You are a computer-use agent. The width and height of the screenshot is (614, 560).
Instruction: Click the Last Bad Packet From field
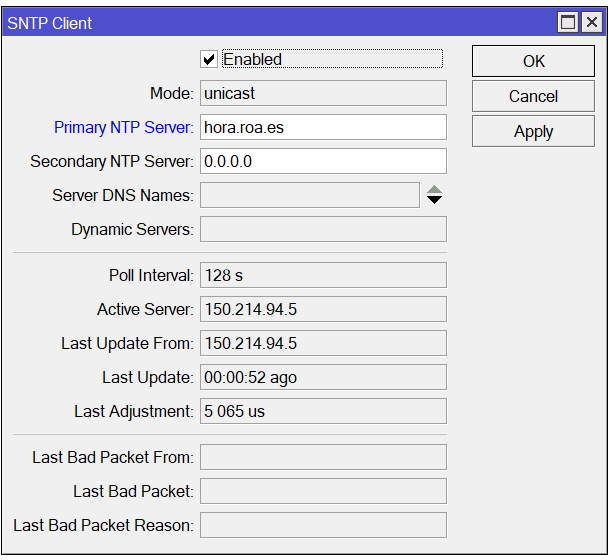click(x=323, y=457)
